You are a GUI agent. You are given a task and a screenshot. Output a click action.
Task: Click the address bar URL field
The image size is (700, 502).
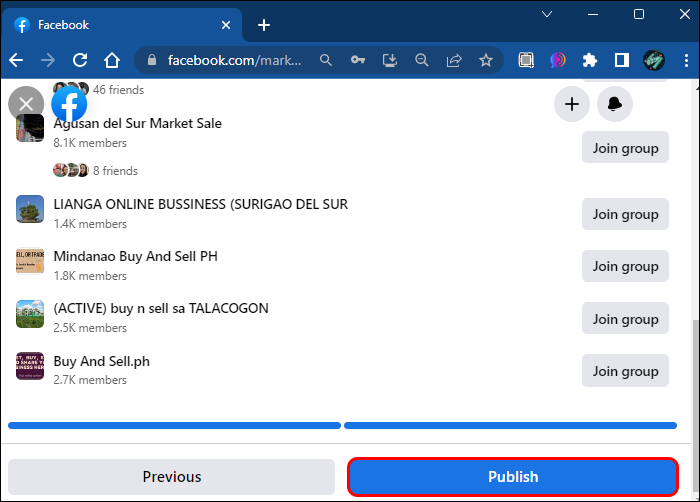pos(235,60)
